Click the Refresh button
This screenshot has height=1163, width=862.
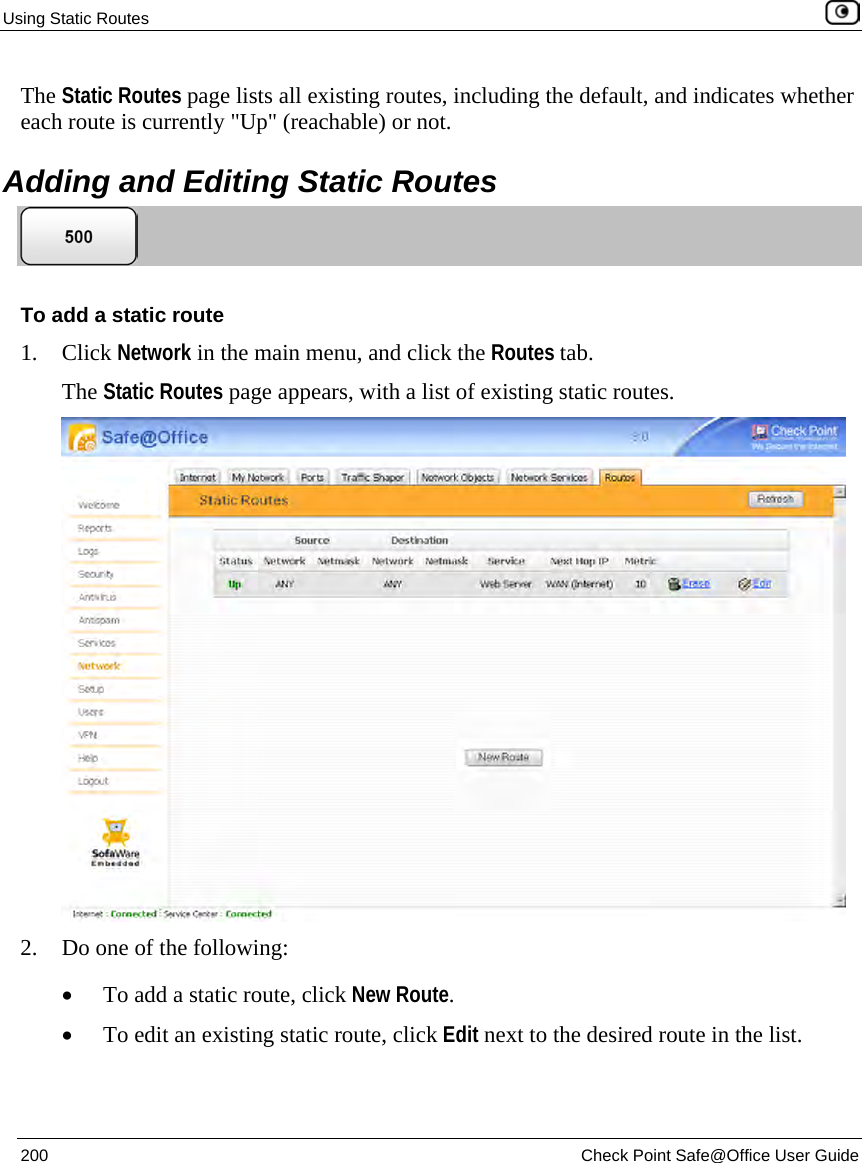point(775,499)
